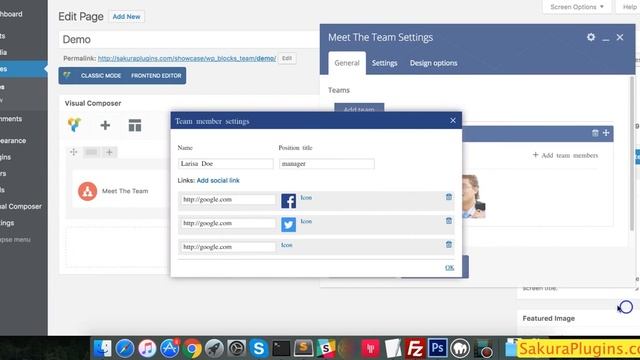
Task: Click Icon link on third social row
Action: click(x=287, y=245)
